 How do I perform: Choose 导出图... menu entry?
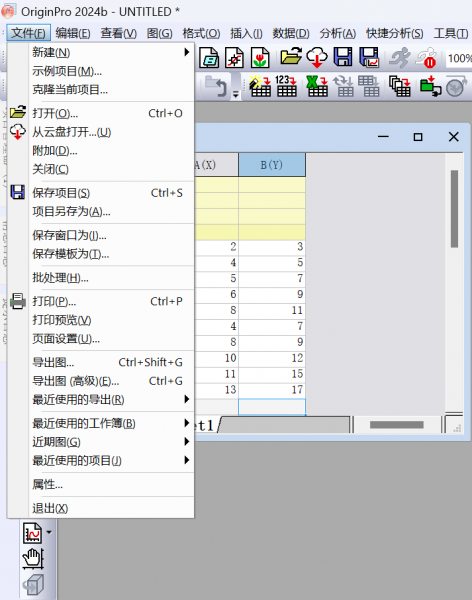[111, 362]
